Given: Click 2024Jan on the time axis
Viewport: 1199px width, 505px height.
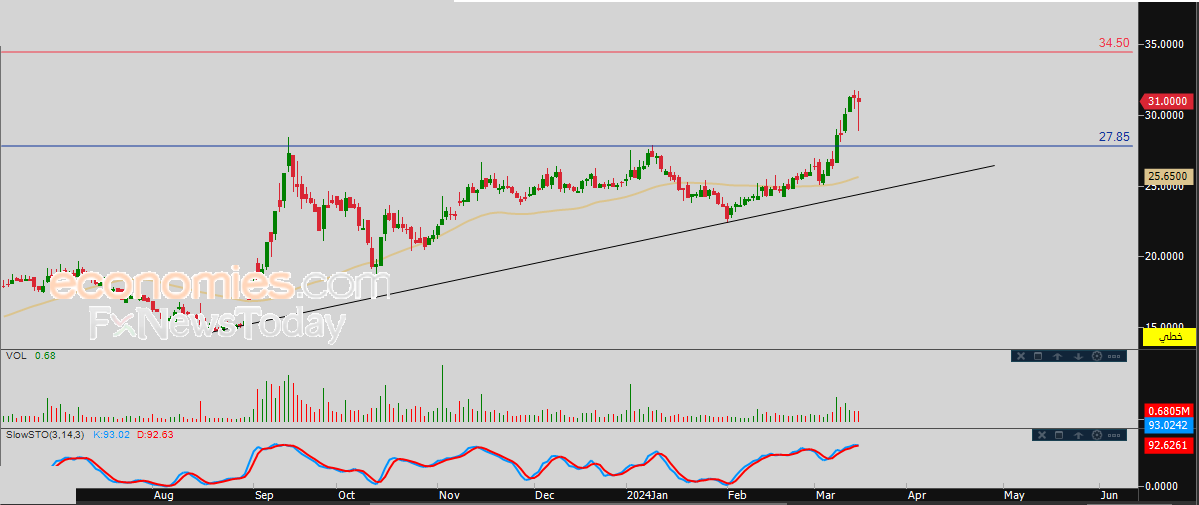Looking at the screenshot, I should pos(645,495).
